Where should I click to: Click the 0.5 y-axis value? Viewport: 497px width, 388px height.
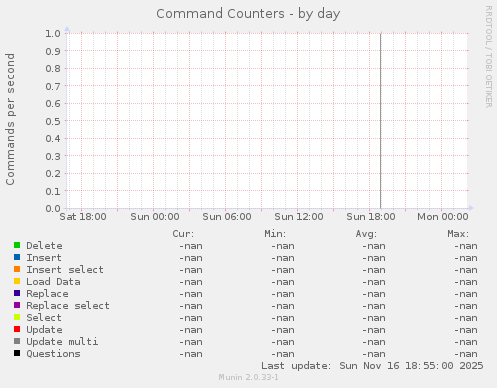pyautogui.click(x=53, y=121)
